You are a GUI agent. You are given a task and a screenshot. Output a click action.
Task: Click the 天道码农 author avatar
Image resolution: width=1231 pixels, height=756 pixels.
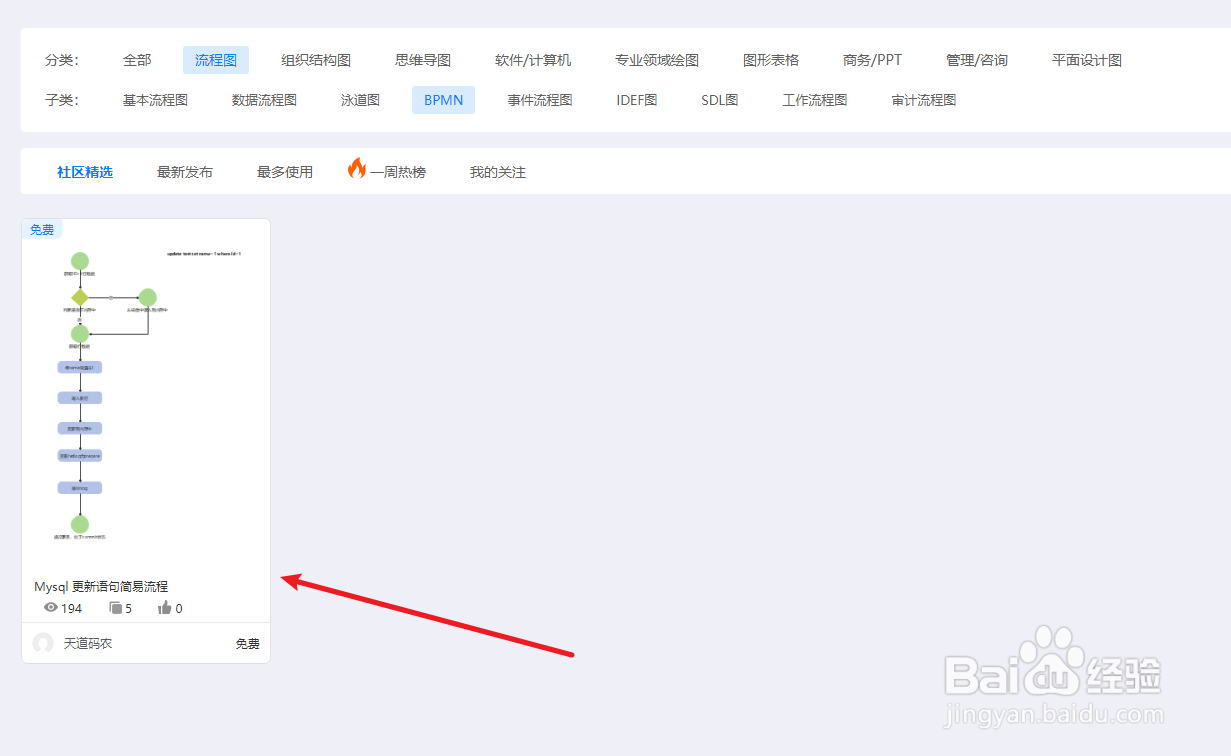click(x=42, y=643)
